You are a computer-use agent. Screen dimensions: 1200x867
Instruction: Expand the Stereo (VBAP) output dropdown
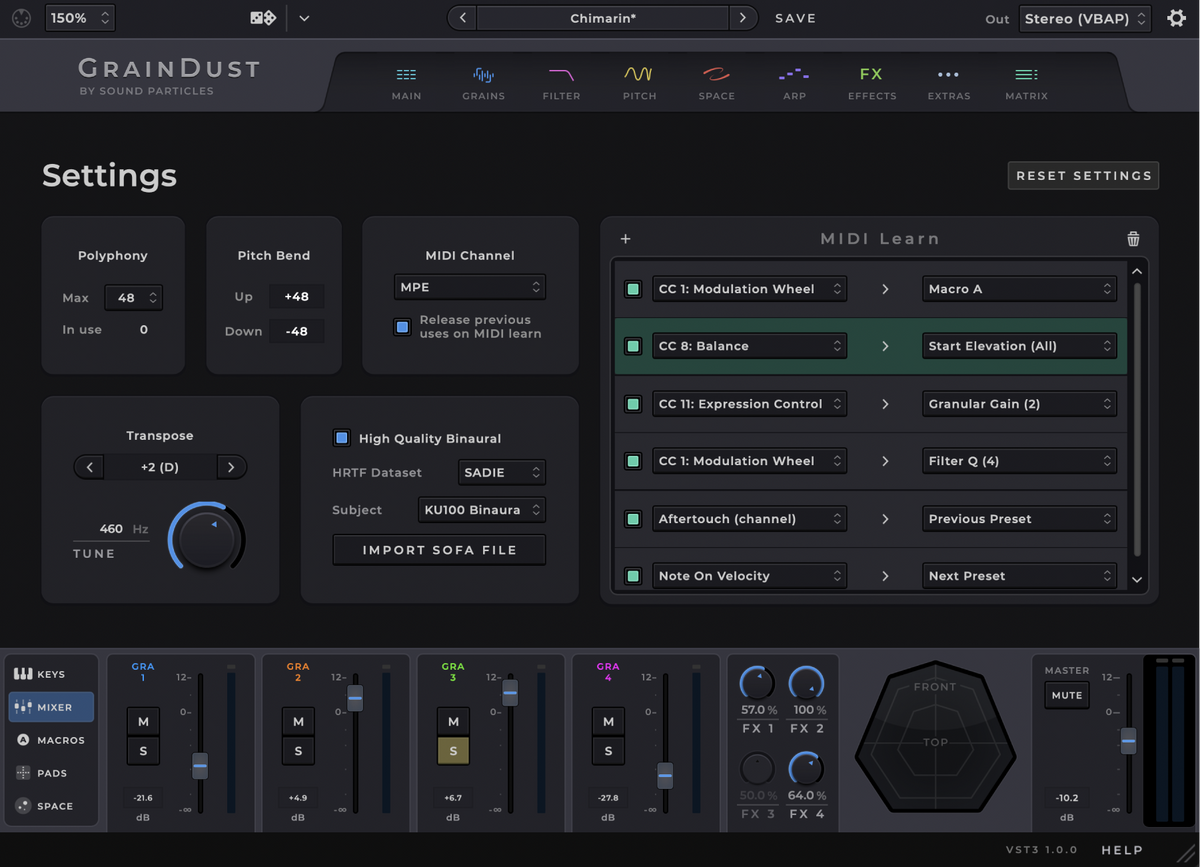[1085, 17]
